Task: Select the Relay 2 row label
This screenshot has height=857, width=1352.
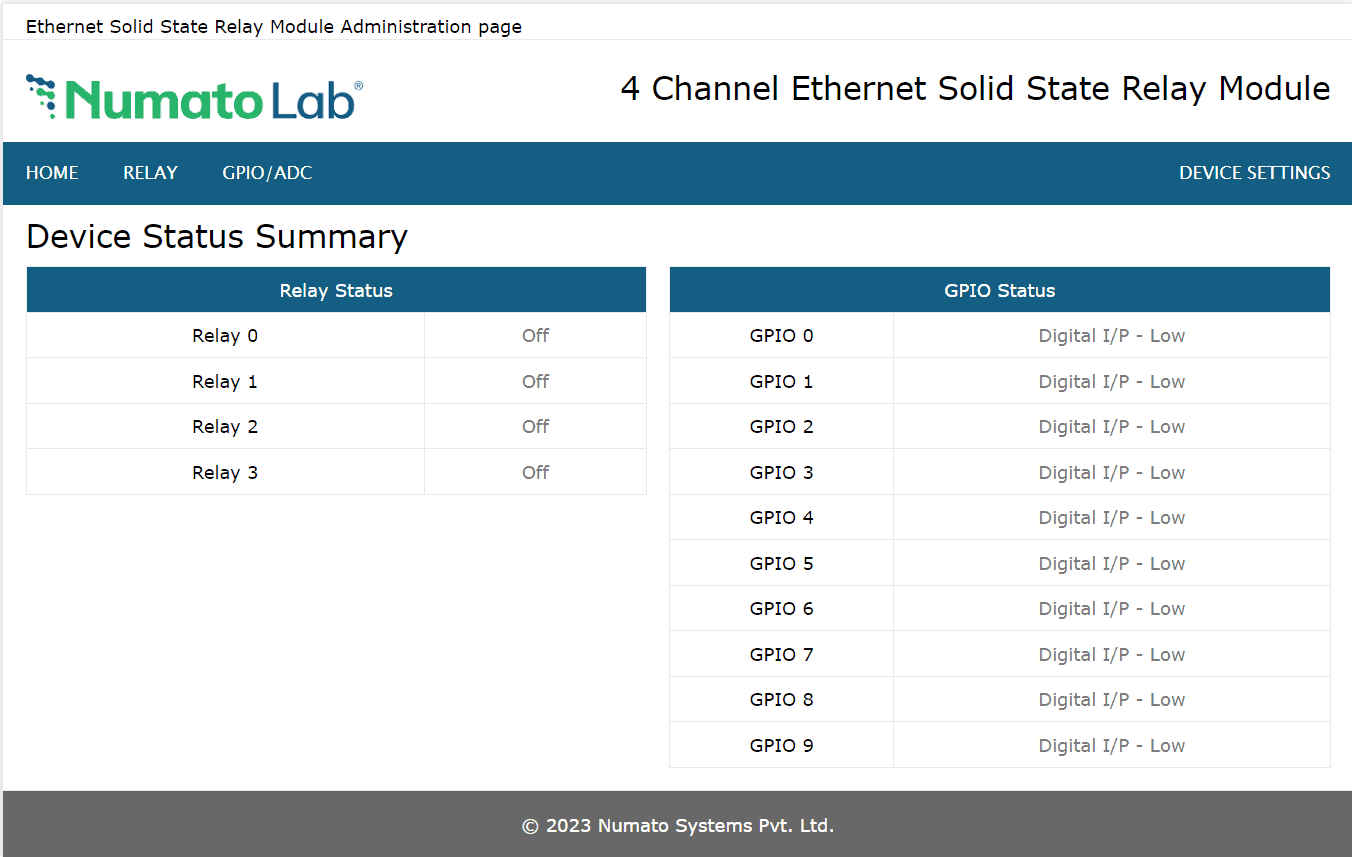Action: click(x=225, y=427)
